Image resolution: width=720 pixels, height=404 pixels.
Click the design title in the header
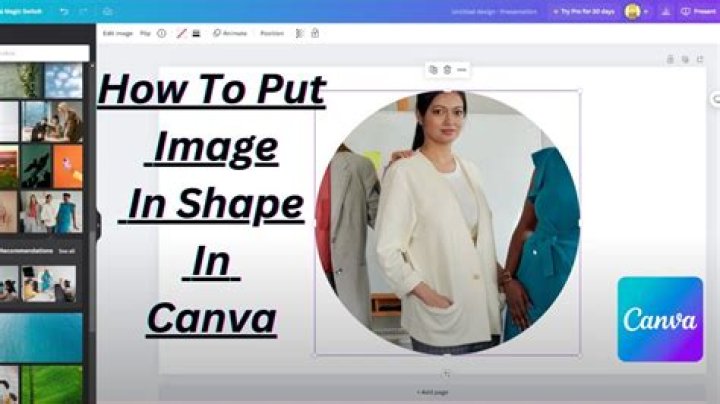494,11
